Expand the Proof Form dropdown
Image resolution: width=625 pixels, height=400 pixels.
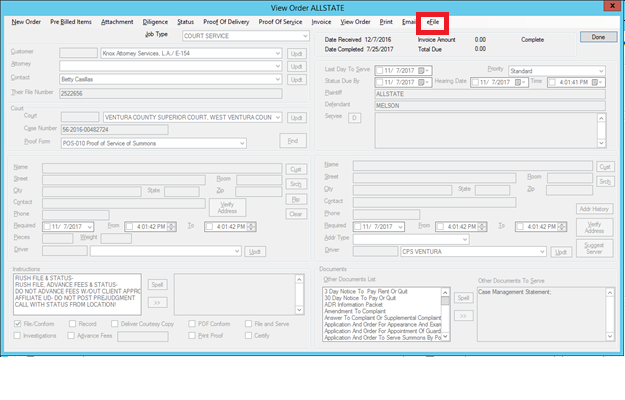[x=242, y=143]
